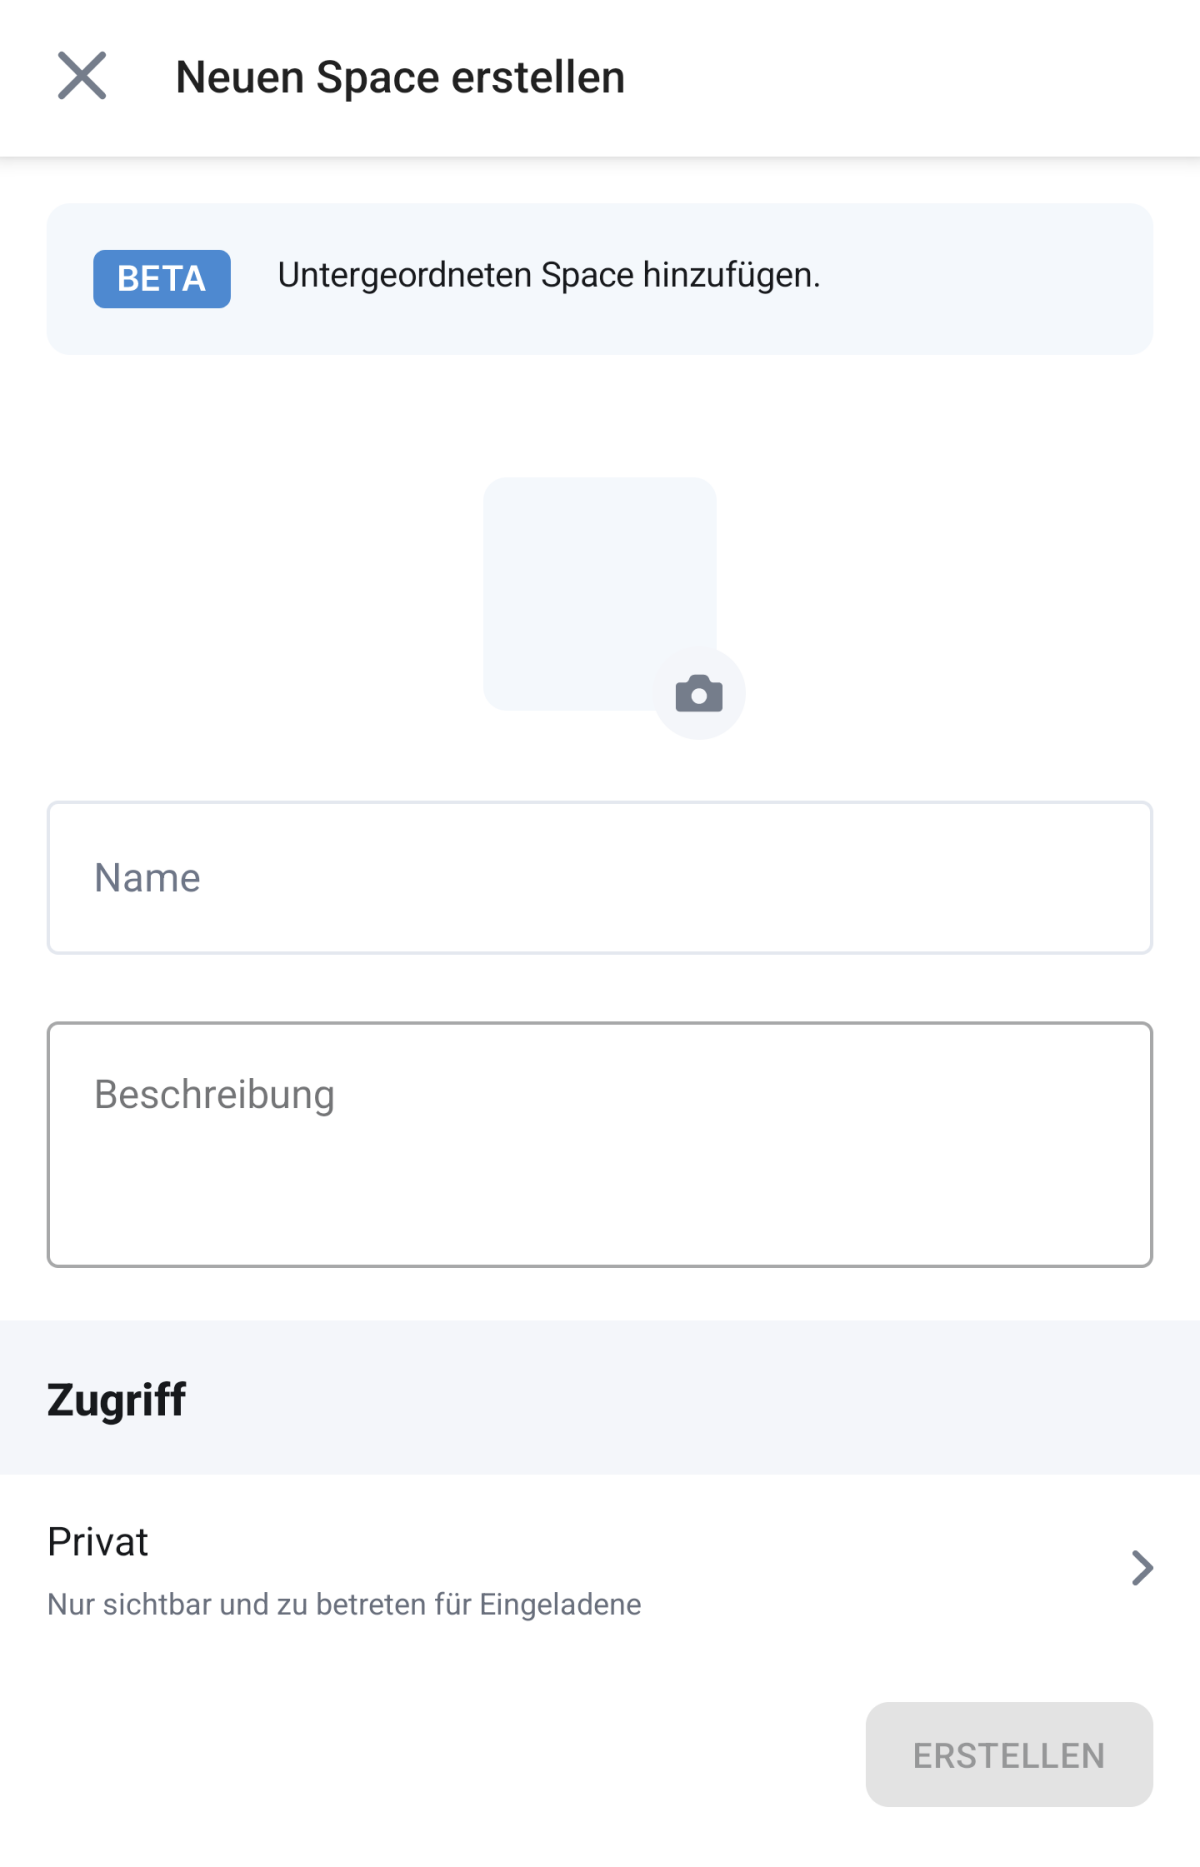Click the word hinzufügen in the beta banner
The width and height of the screenshot is (1200, 1867).
tap(730, 275)
